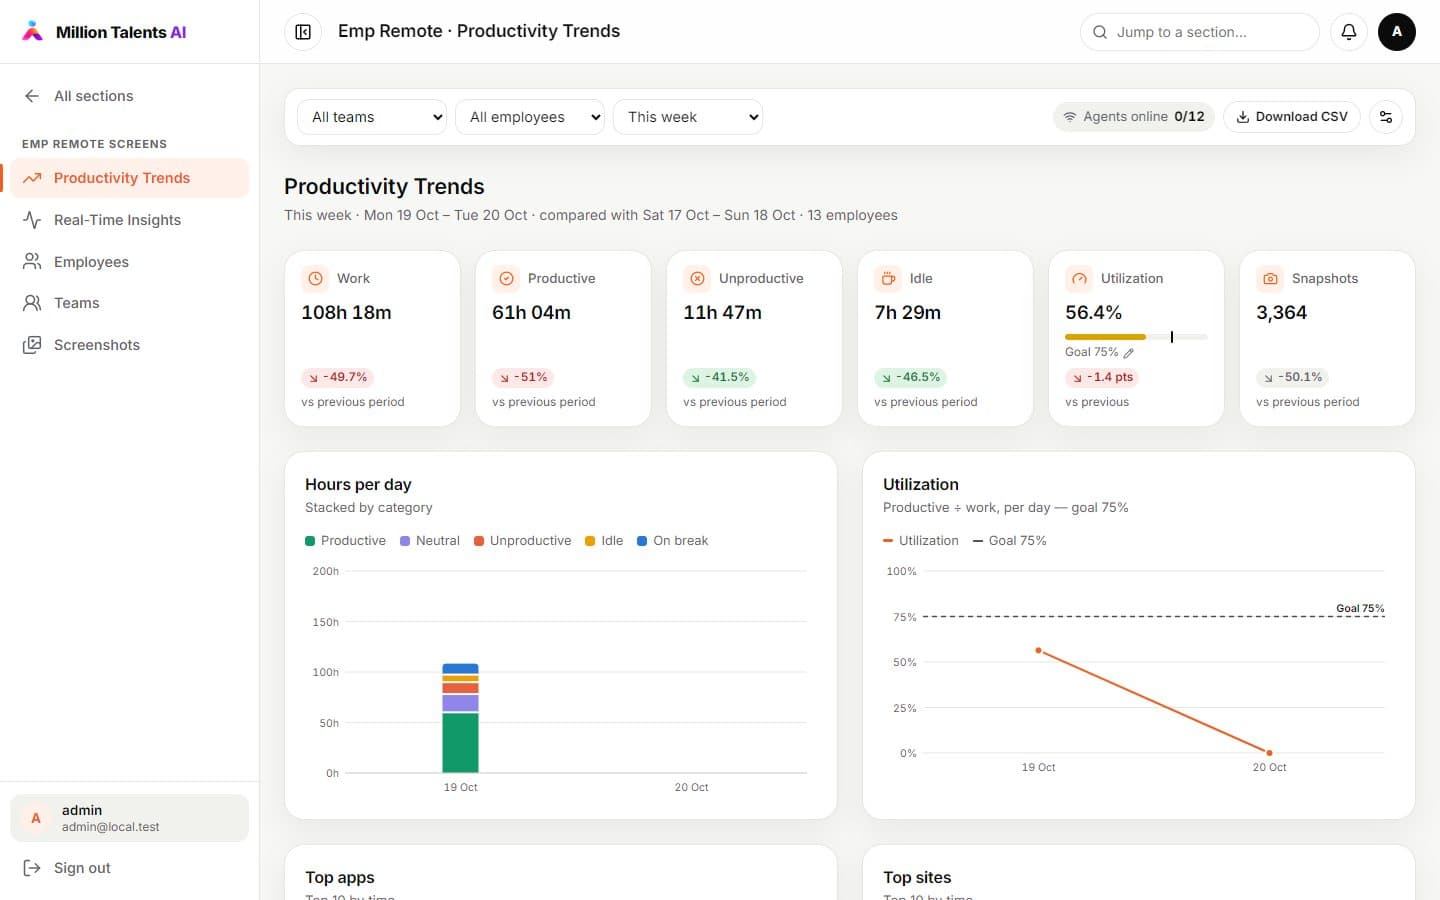Click the Real-Time Insights pulse icon
Viewport: 1440px width, 900px height.
(32, 220)
